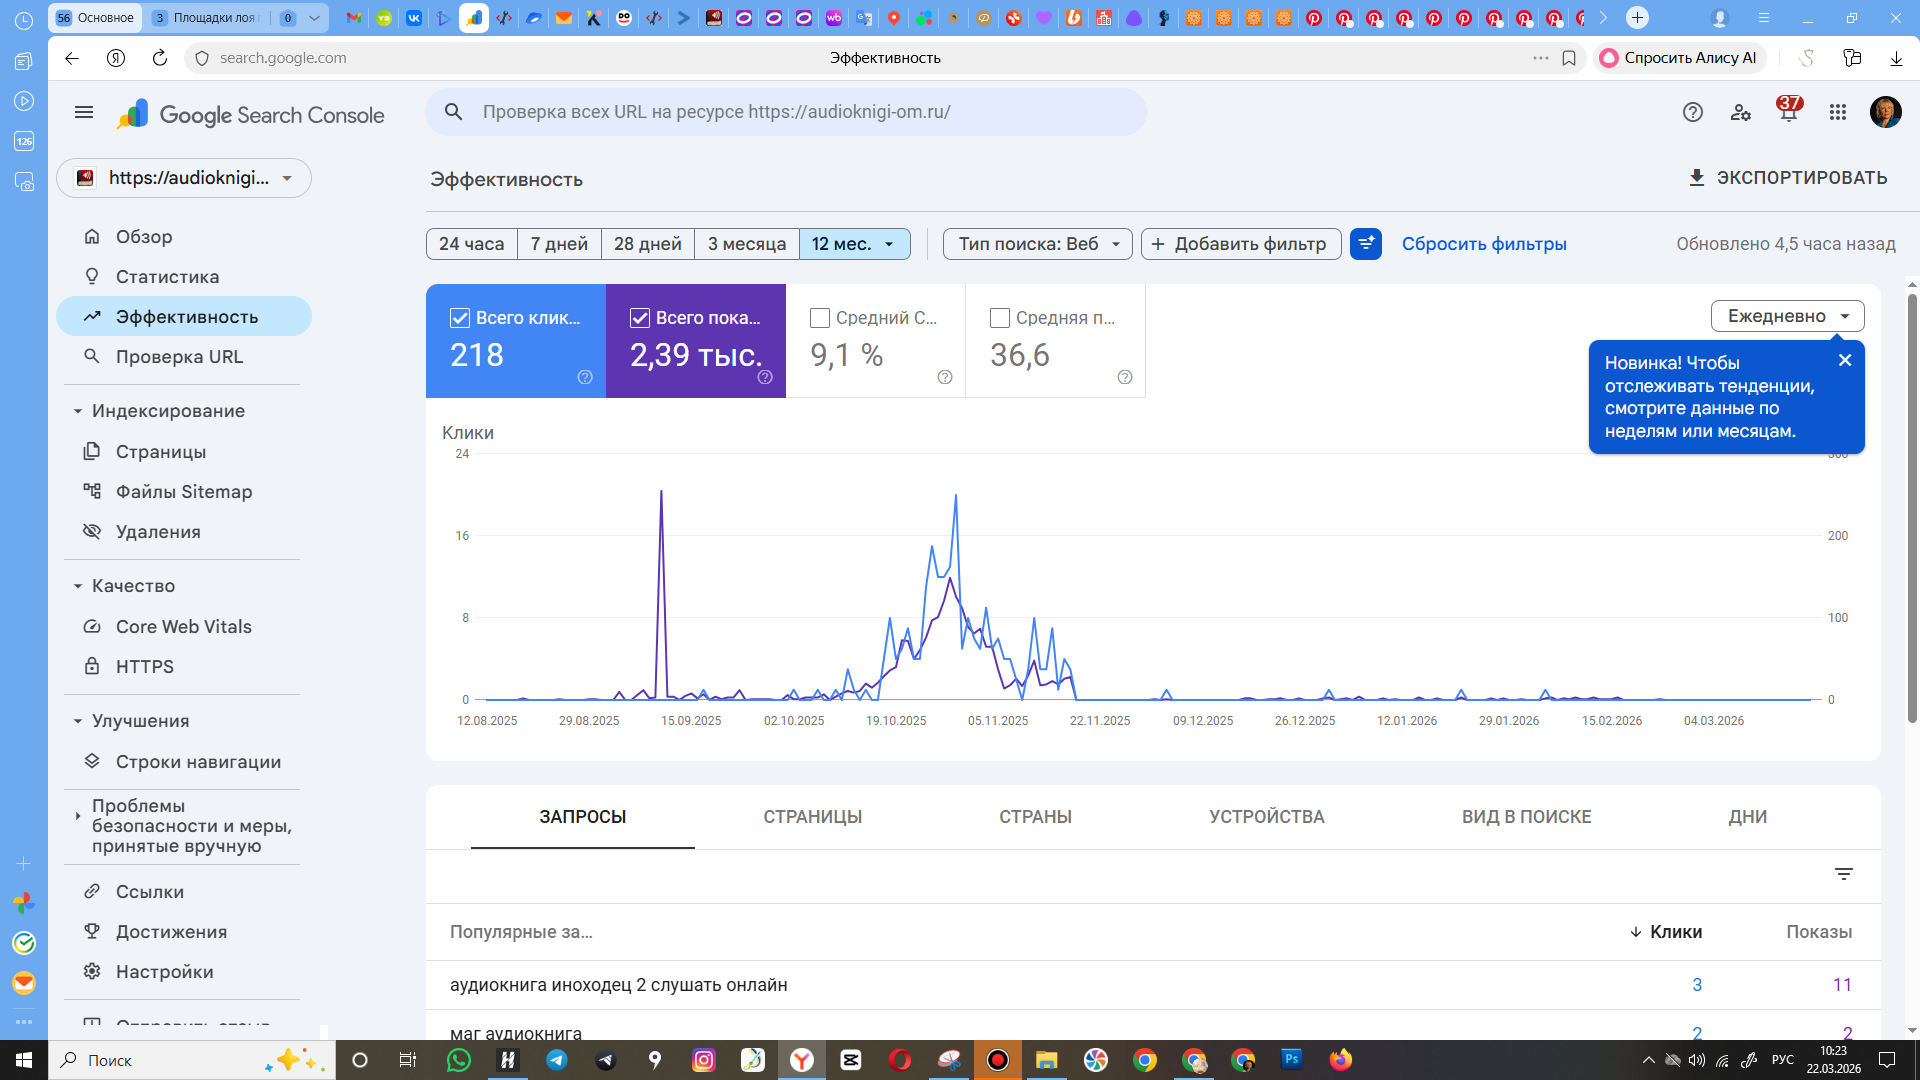Image resolution: width=1920 pixels, height=1080 pixels.
Task: Click table filter icon above queries
Action: 1843,874
